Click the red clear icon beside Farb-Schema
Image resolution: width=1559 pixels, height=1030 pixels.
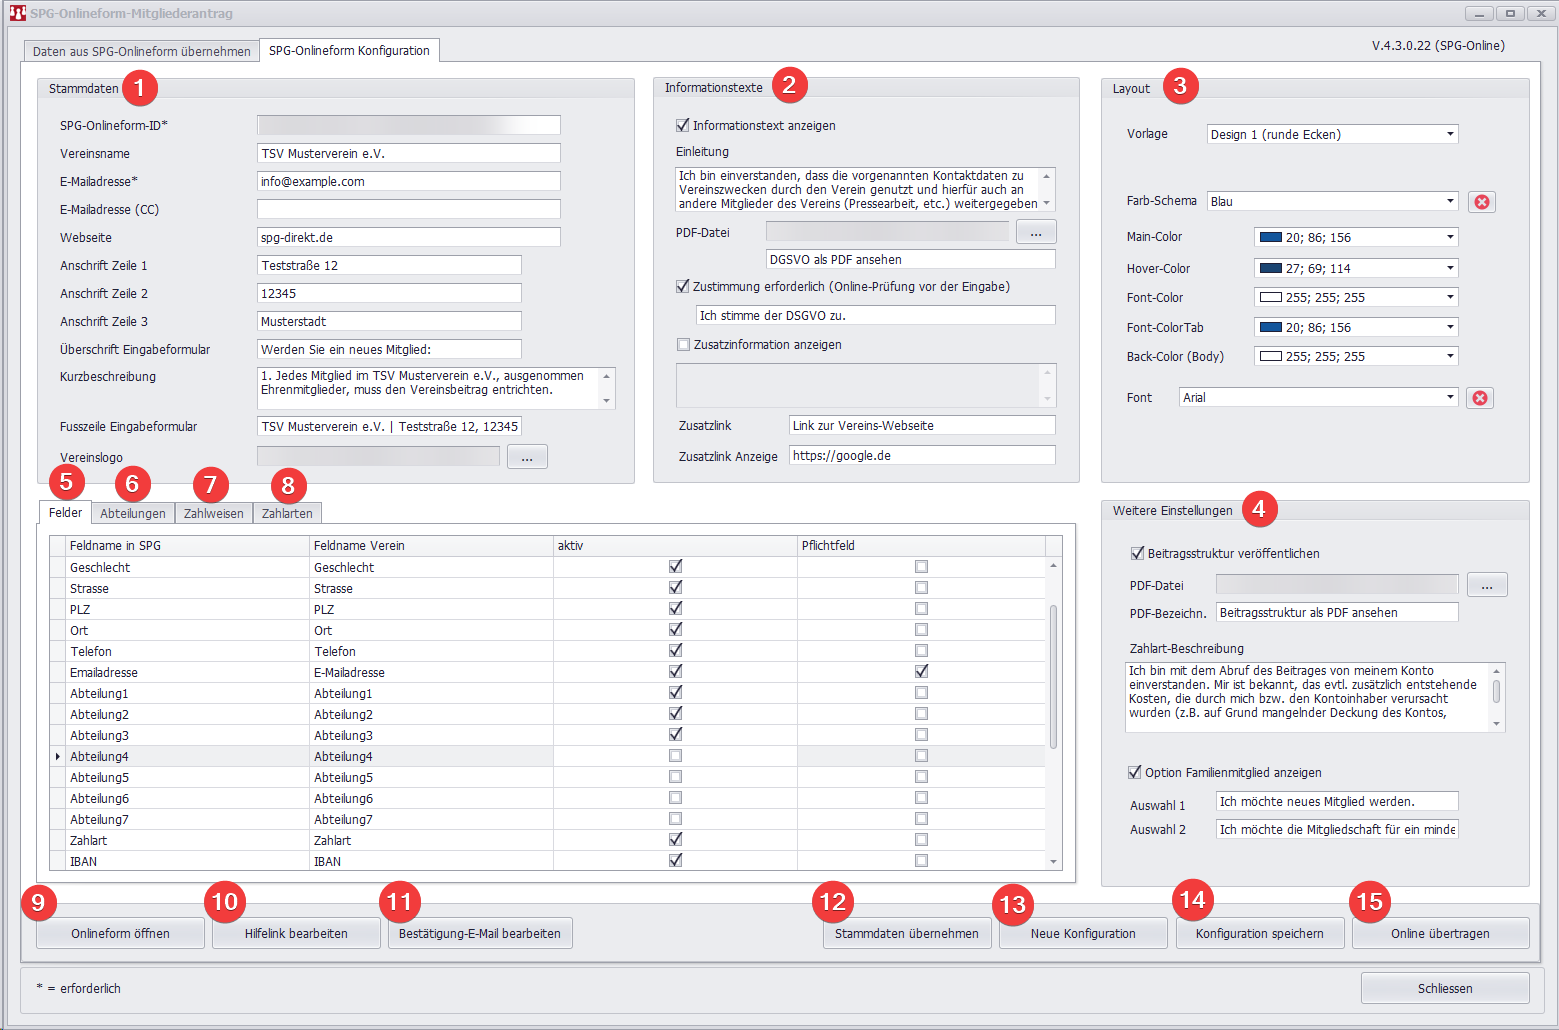point(1481,202)
